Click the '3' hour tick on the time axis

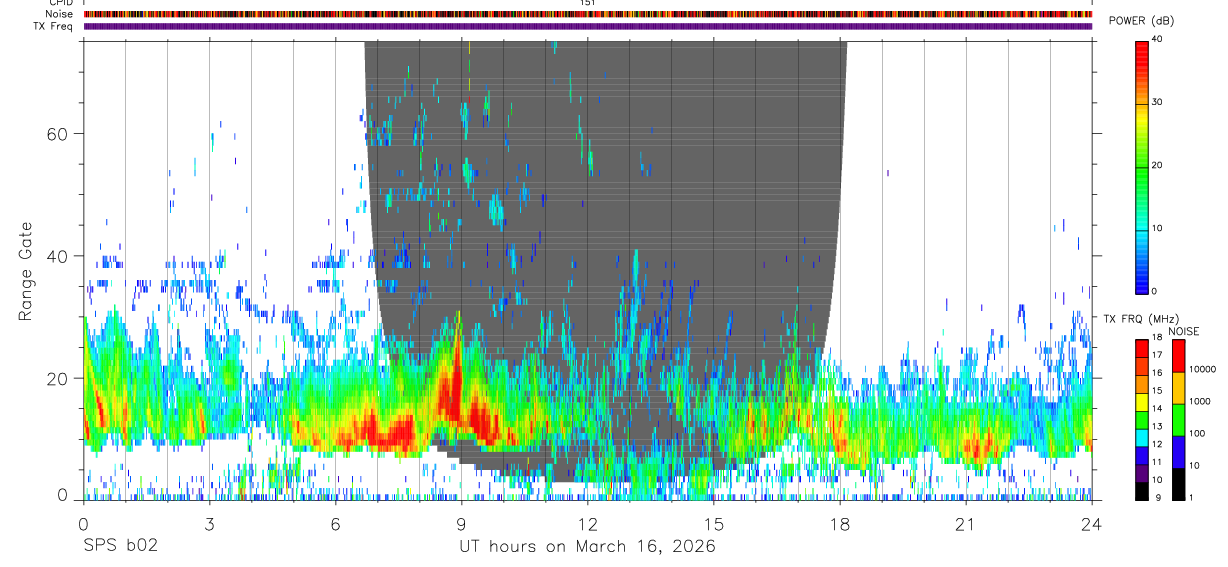[x=209, y=523]
